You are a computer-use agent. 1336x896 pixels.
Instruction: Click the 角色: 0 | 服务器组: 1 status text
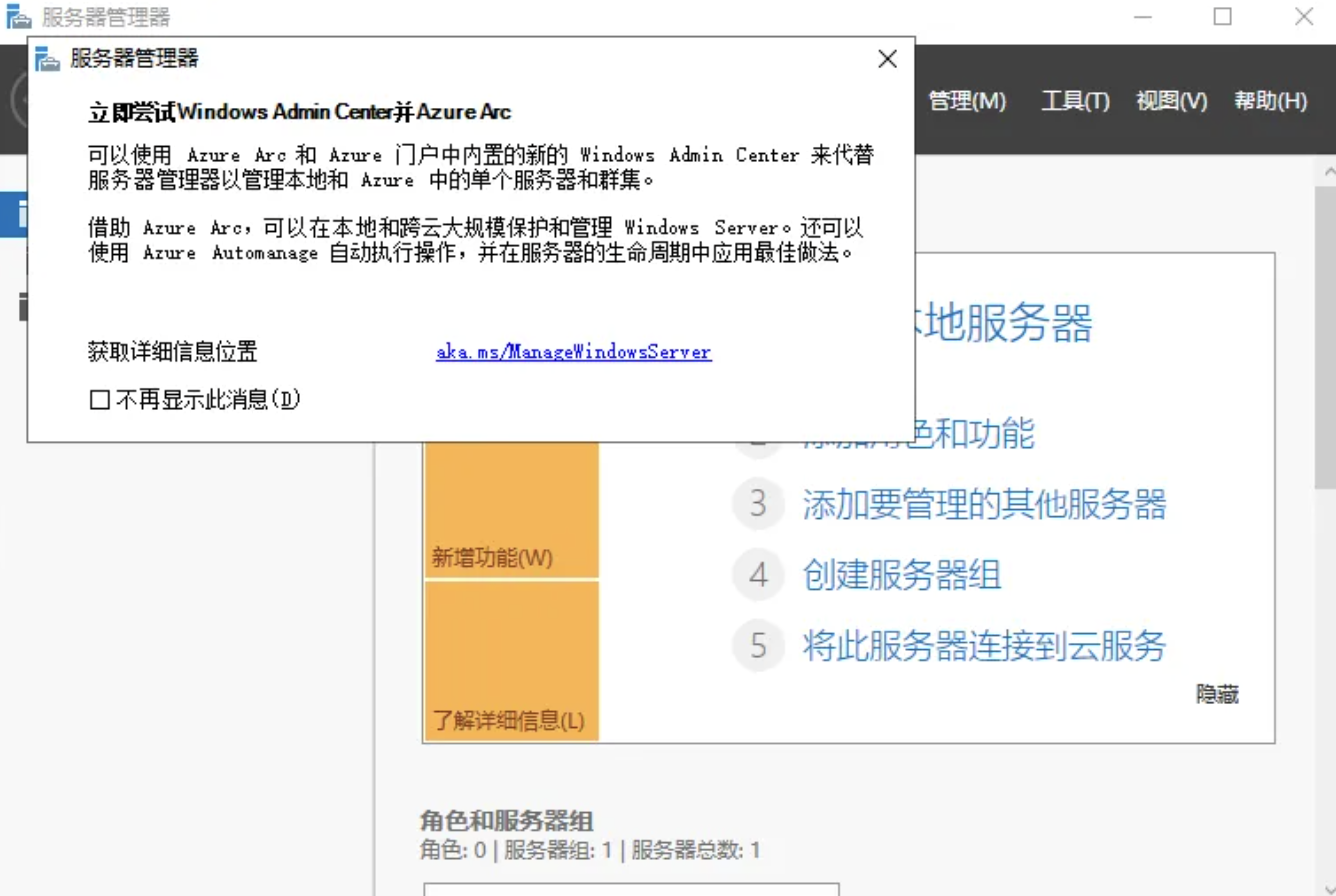click(515, 851)
